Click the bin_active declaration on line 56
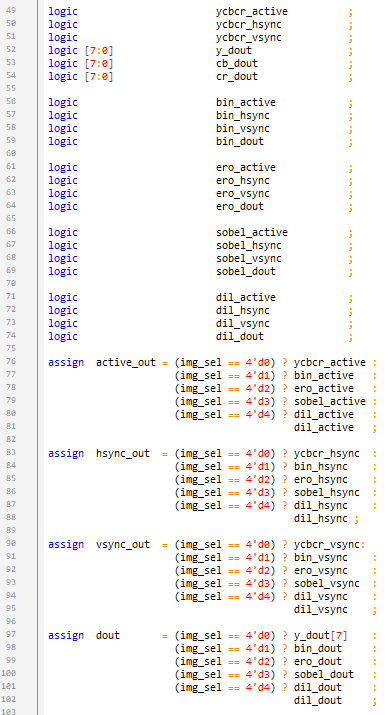 coord(246,102)
